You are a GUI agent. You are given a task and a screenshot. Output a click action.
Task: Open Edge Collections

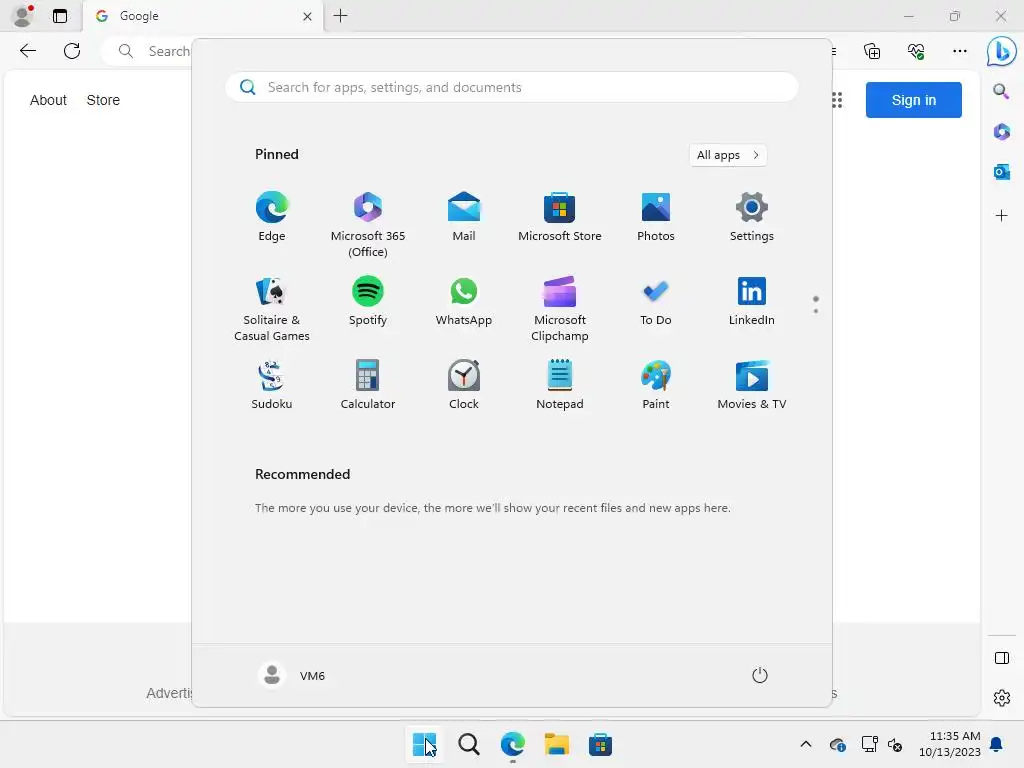point(872,51)
